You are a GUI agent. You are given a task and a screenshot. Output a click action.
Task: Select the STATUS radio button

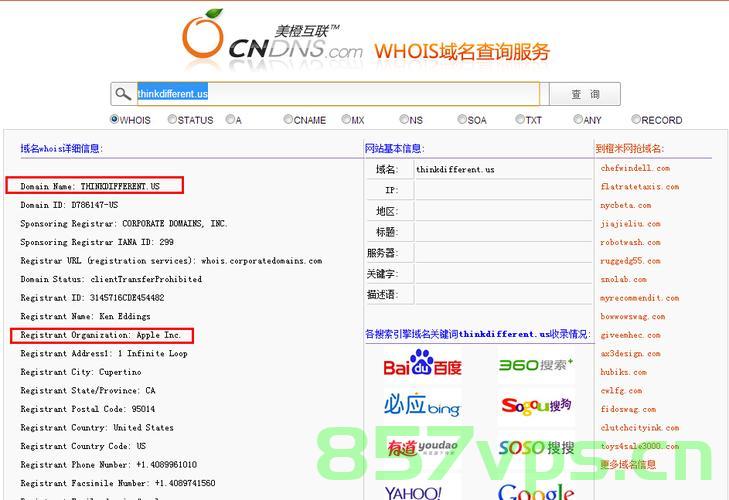pos(172,120)
